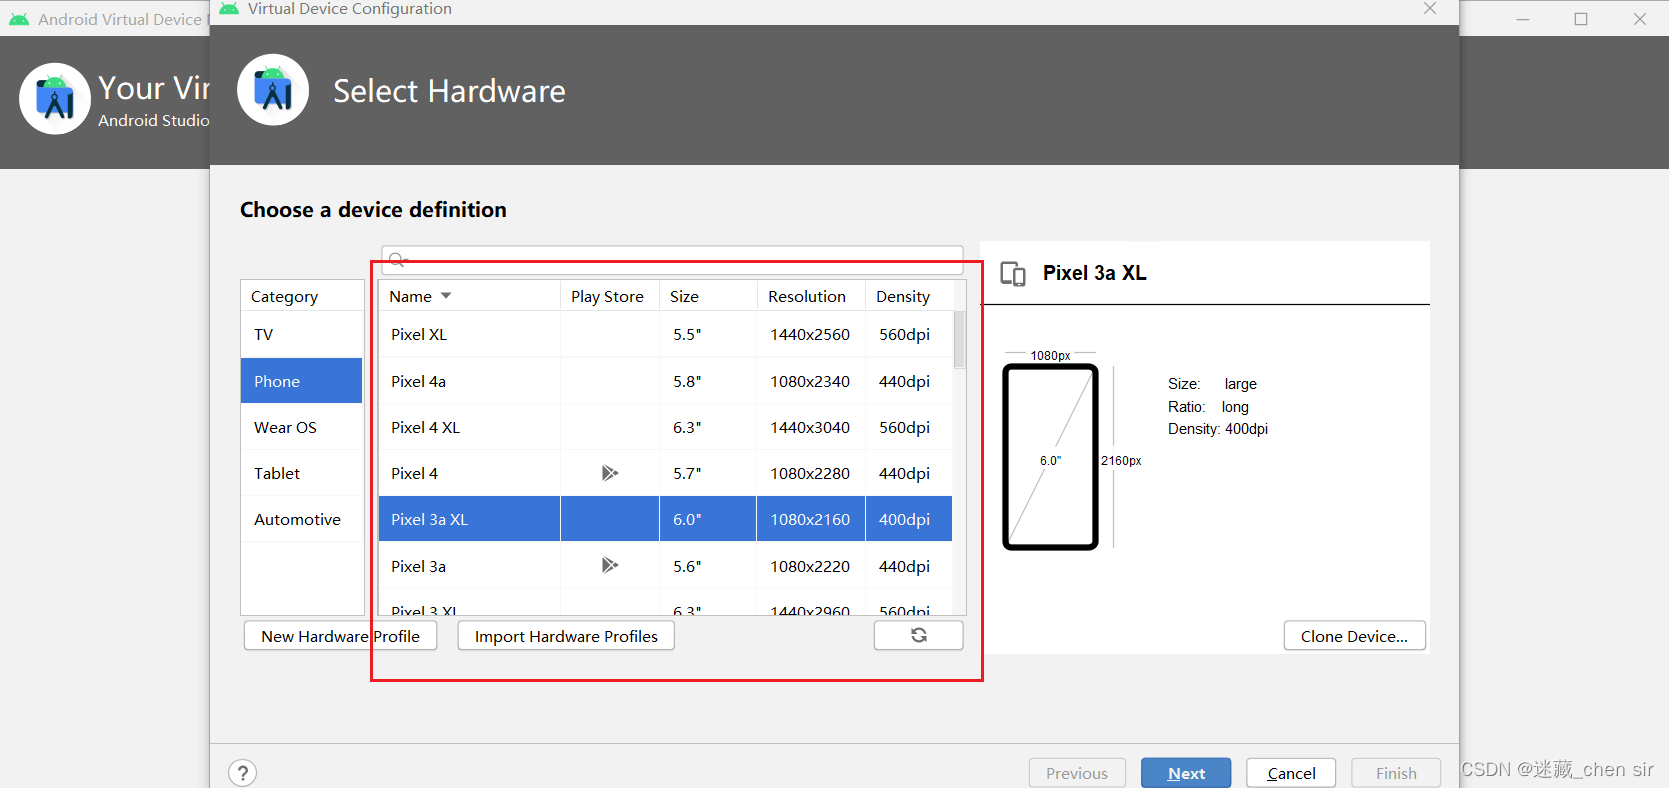Viewport: 1669px width, 788px height.
Task: Close the Virtual Device Configuration dialog
Action: pos(1430,9)
